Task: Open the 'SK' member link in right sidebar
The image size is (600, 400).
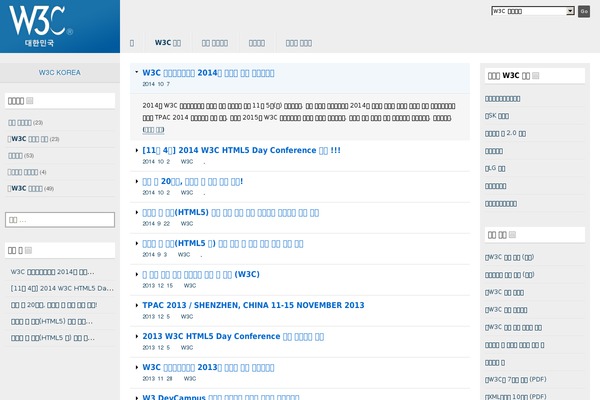Action: point(497,116)
